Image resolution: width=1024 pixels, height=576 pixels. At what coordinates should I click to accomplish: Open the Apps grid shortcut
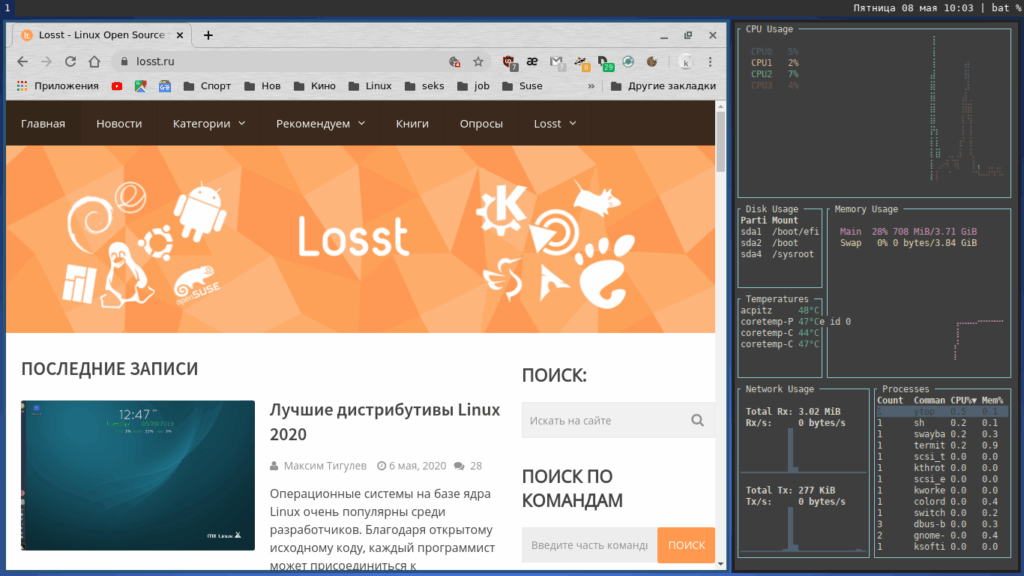coord(22,86)
